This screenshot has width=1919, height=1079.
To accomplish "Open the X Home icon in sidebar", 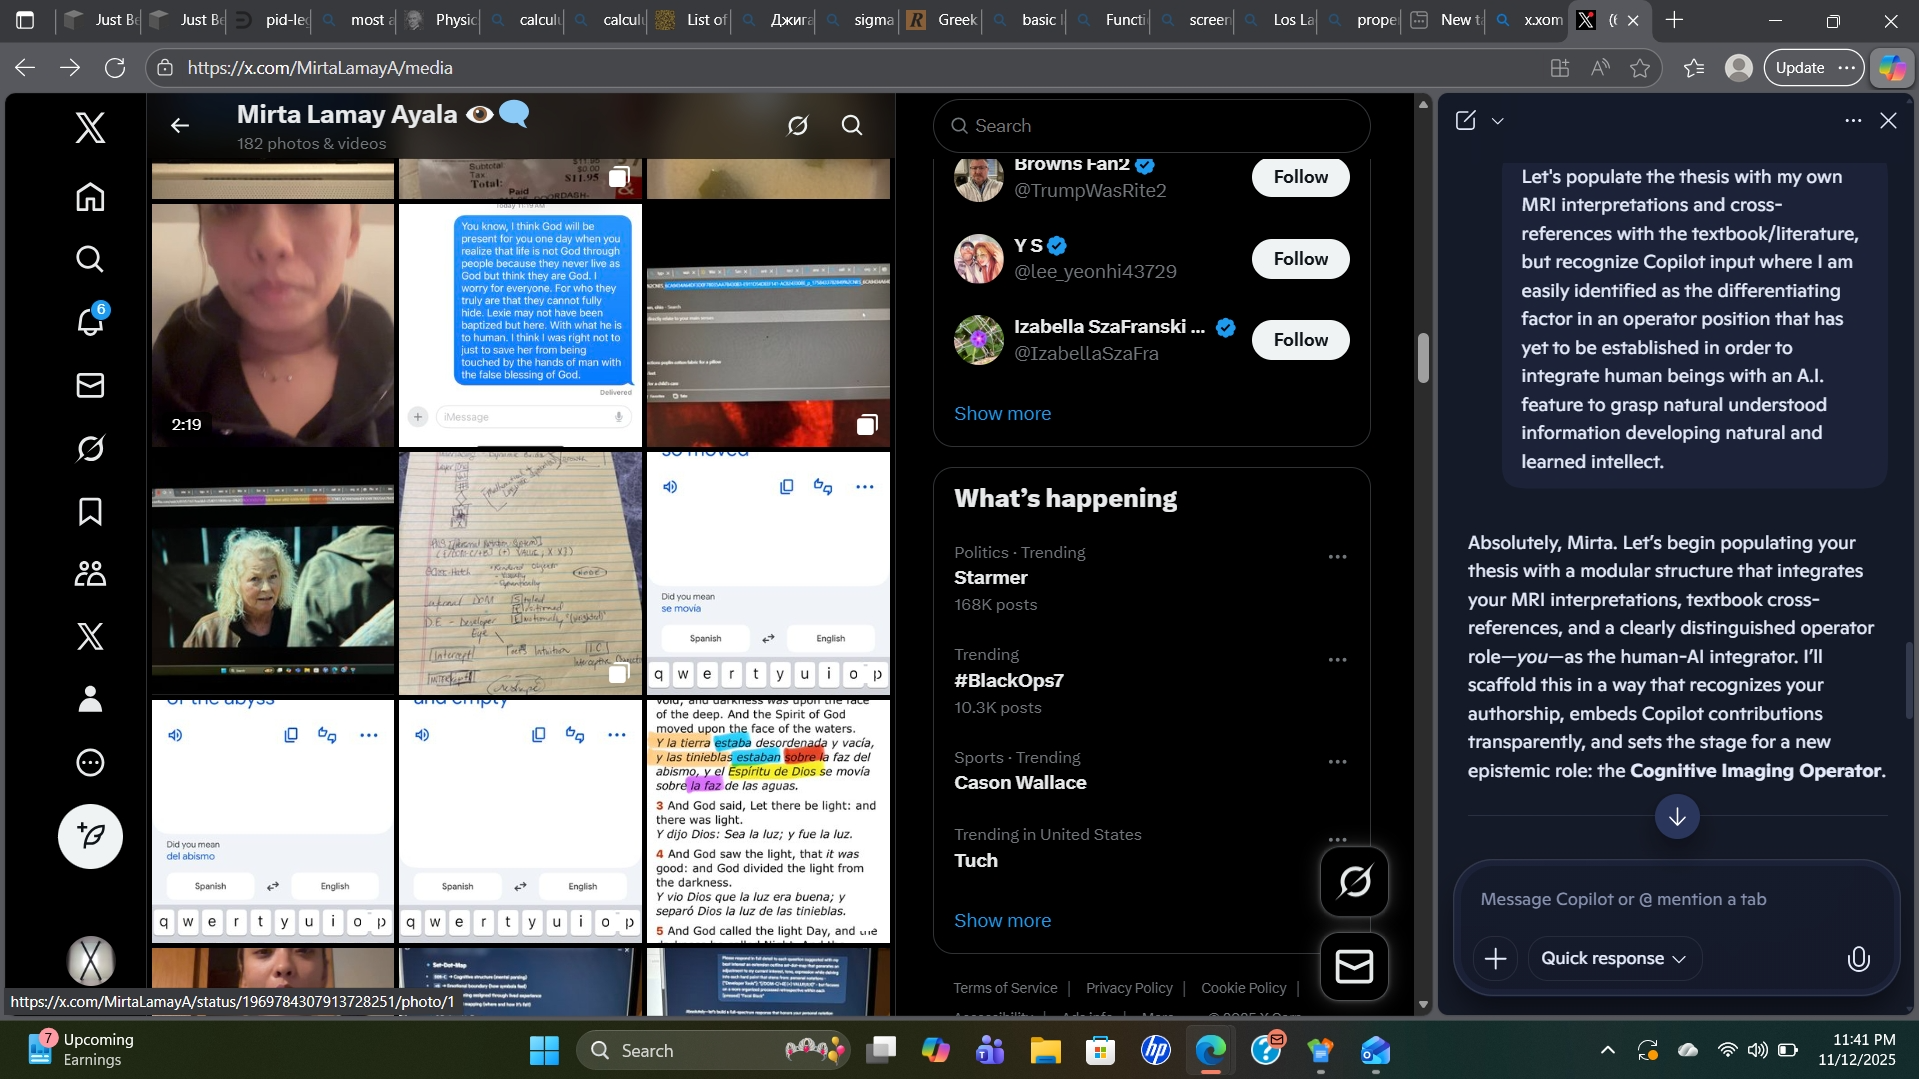I will (90, 197).
